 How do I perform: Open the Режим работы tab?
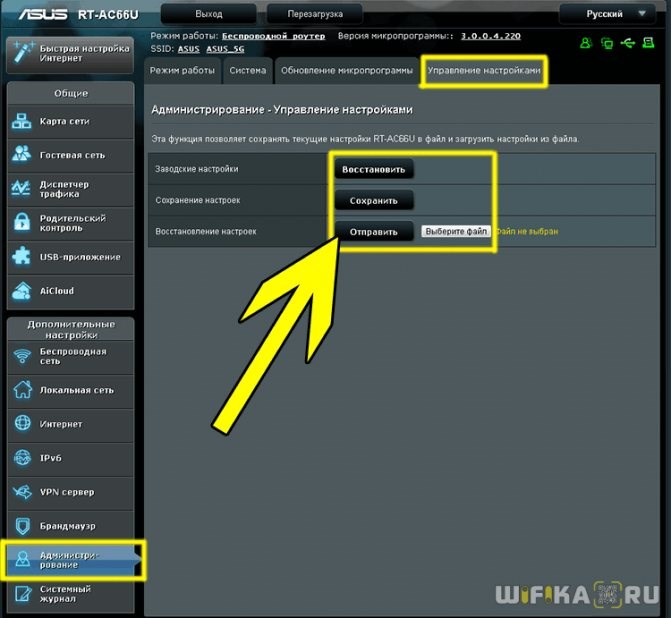[x=182, y=71]
